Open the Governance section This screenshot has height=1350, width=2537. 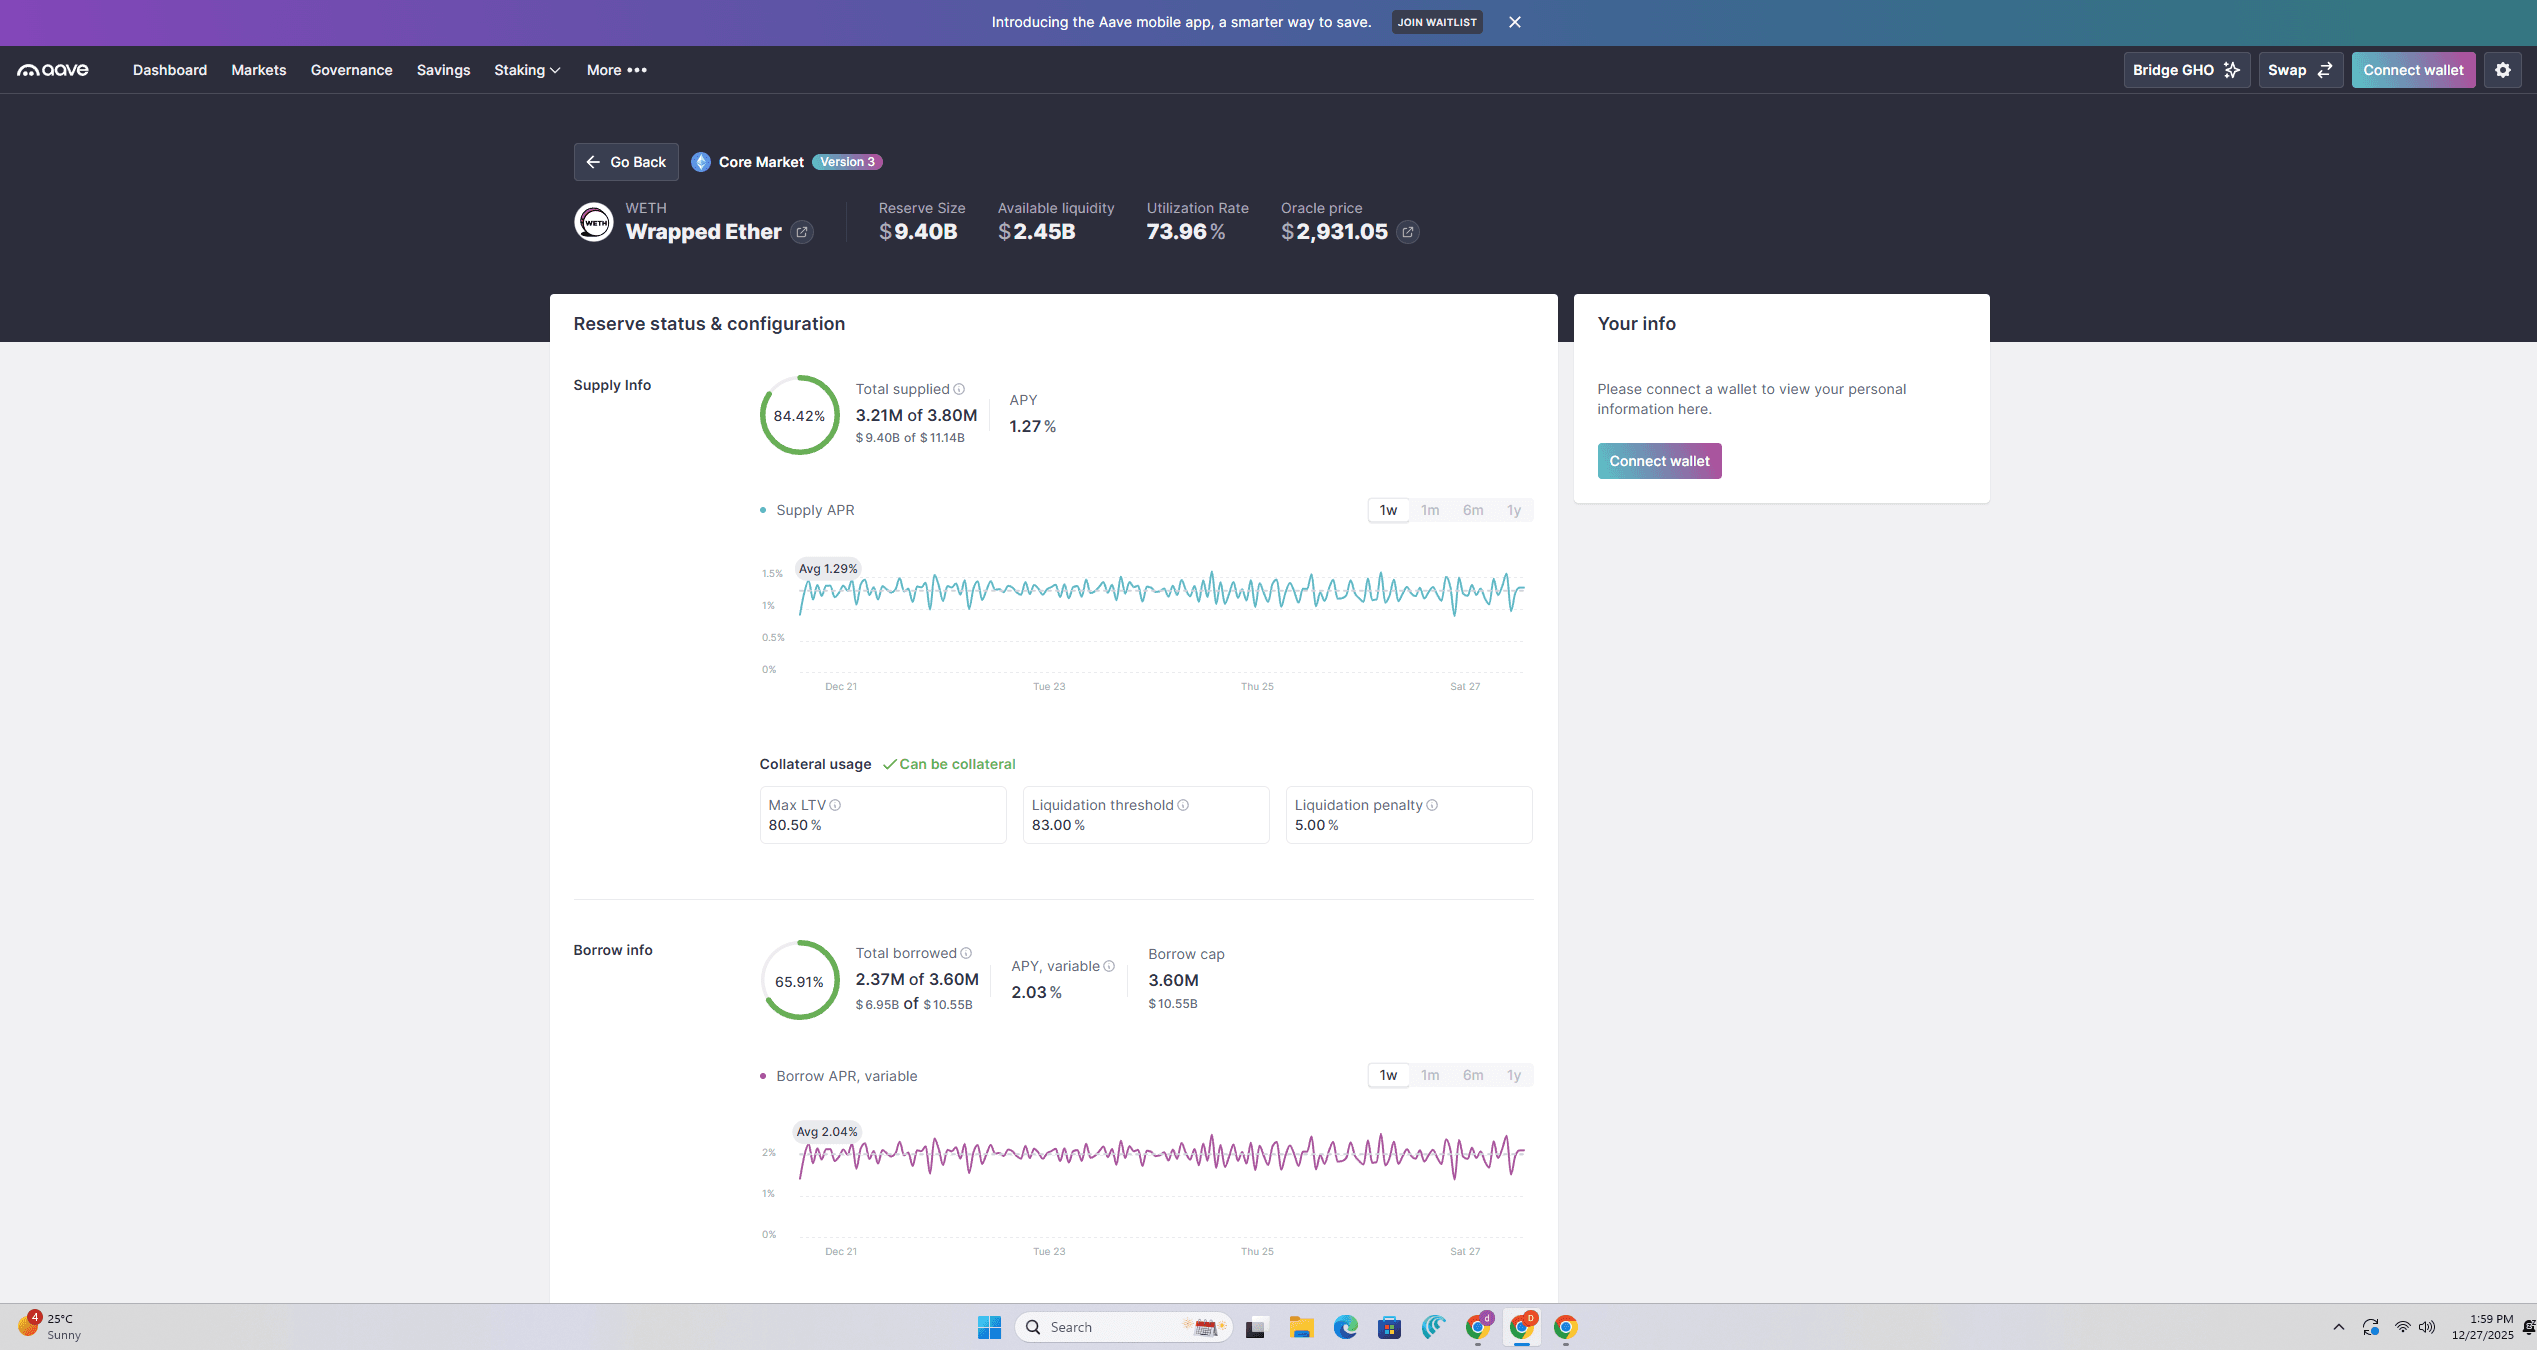[351, 70]
